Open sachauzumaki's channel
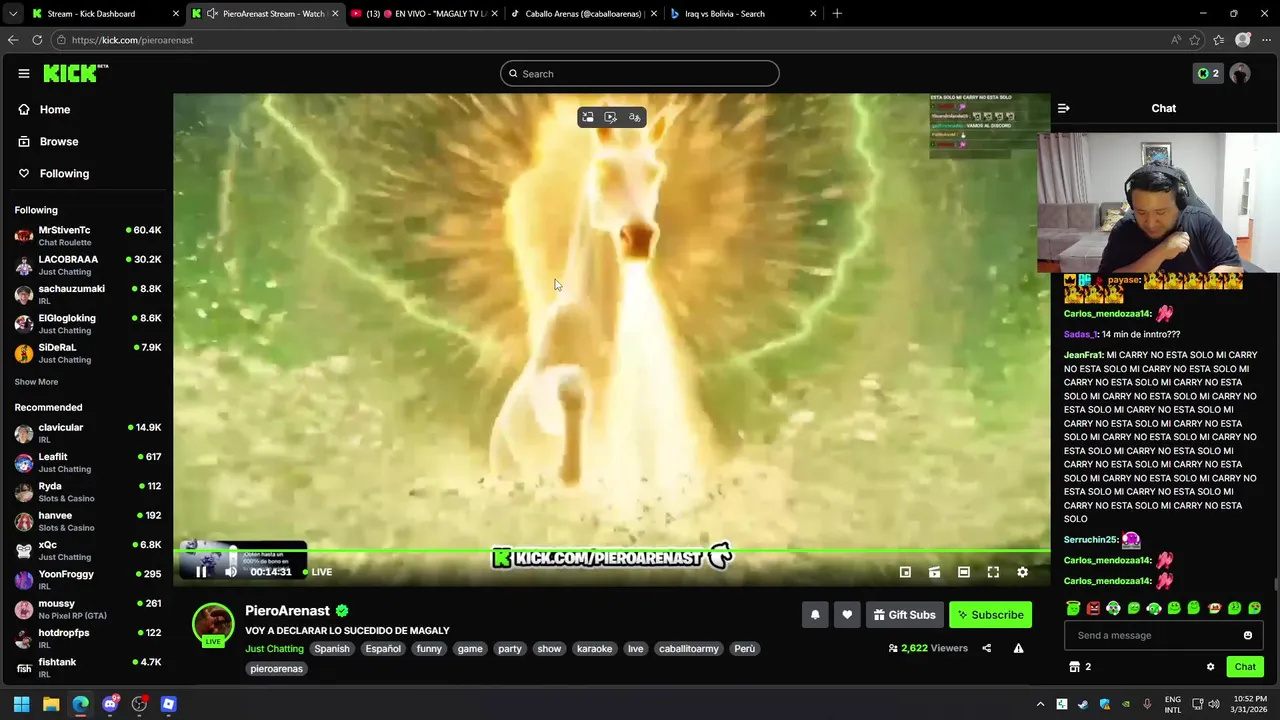This screenshot has height=720, width=1280. click(87, 294)
